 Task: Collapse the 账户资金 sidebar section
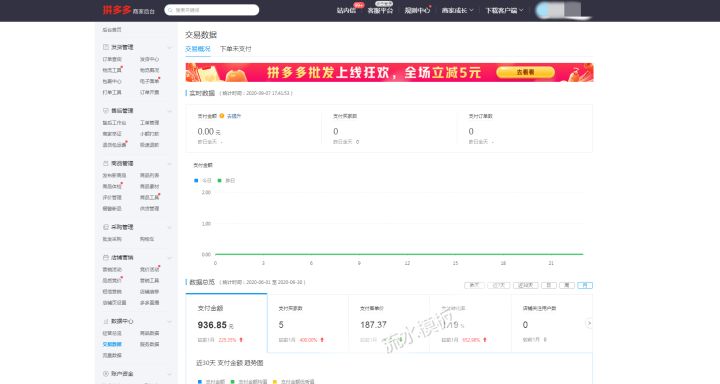click(x=169, y=374)
